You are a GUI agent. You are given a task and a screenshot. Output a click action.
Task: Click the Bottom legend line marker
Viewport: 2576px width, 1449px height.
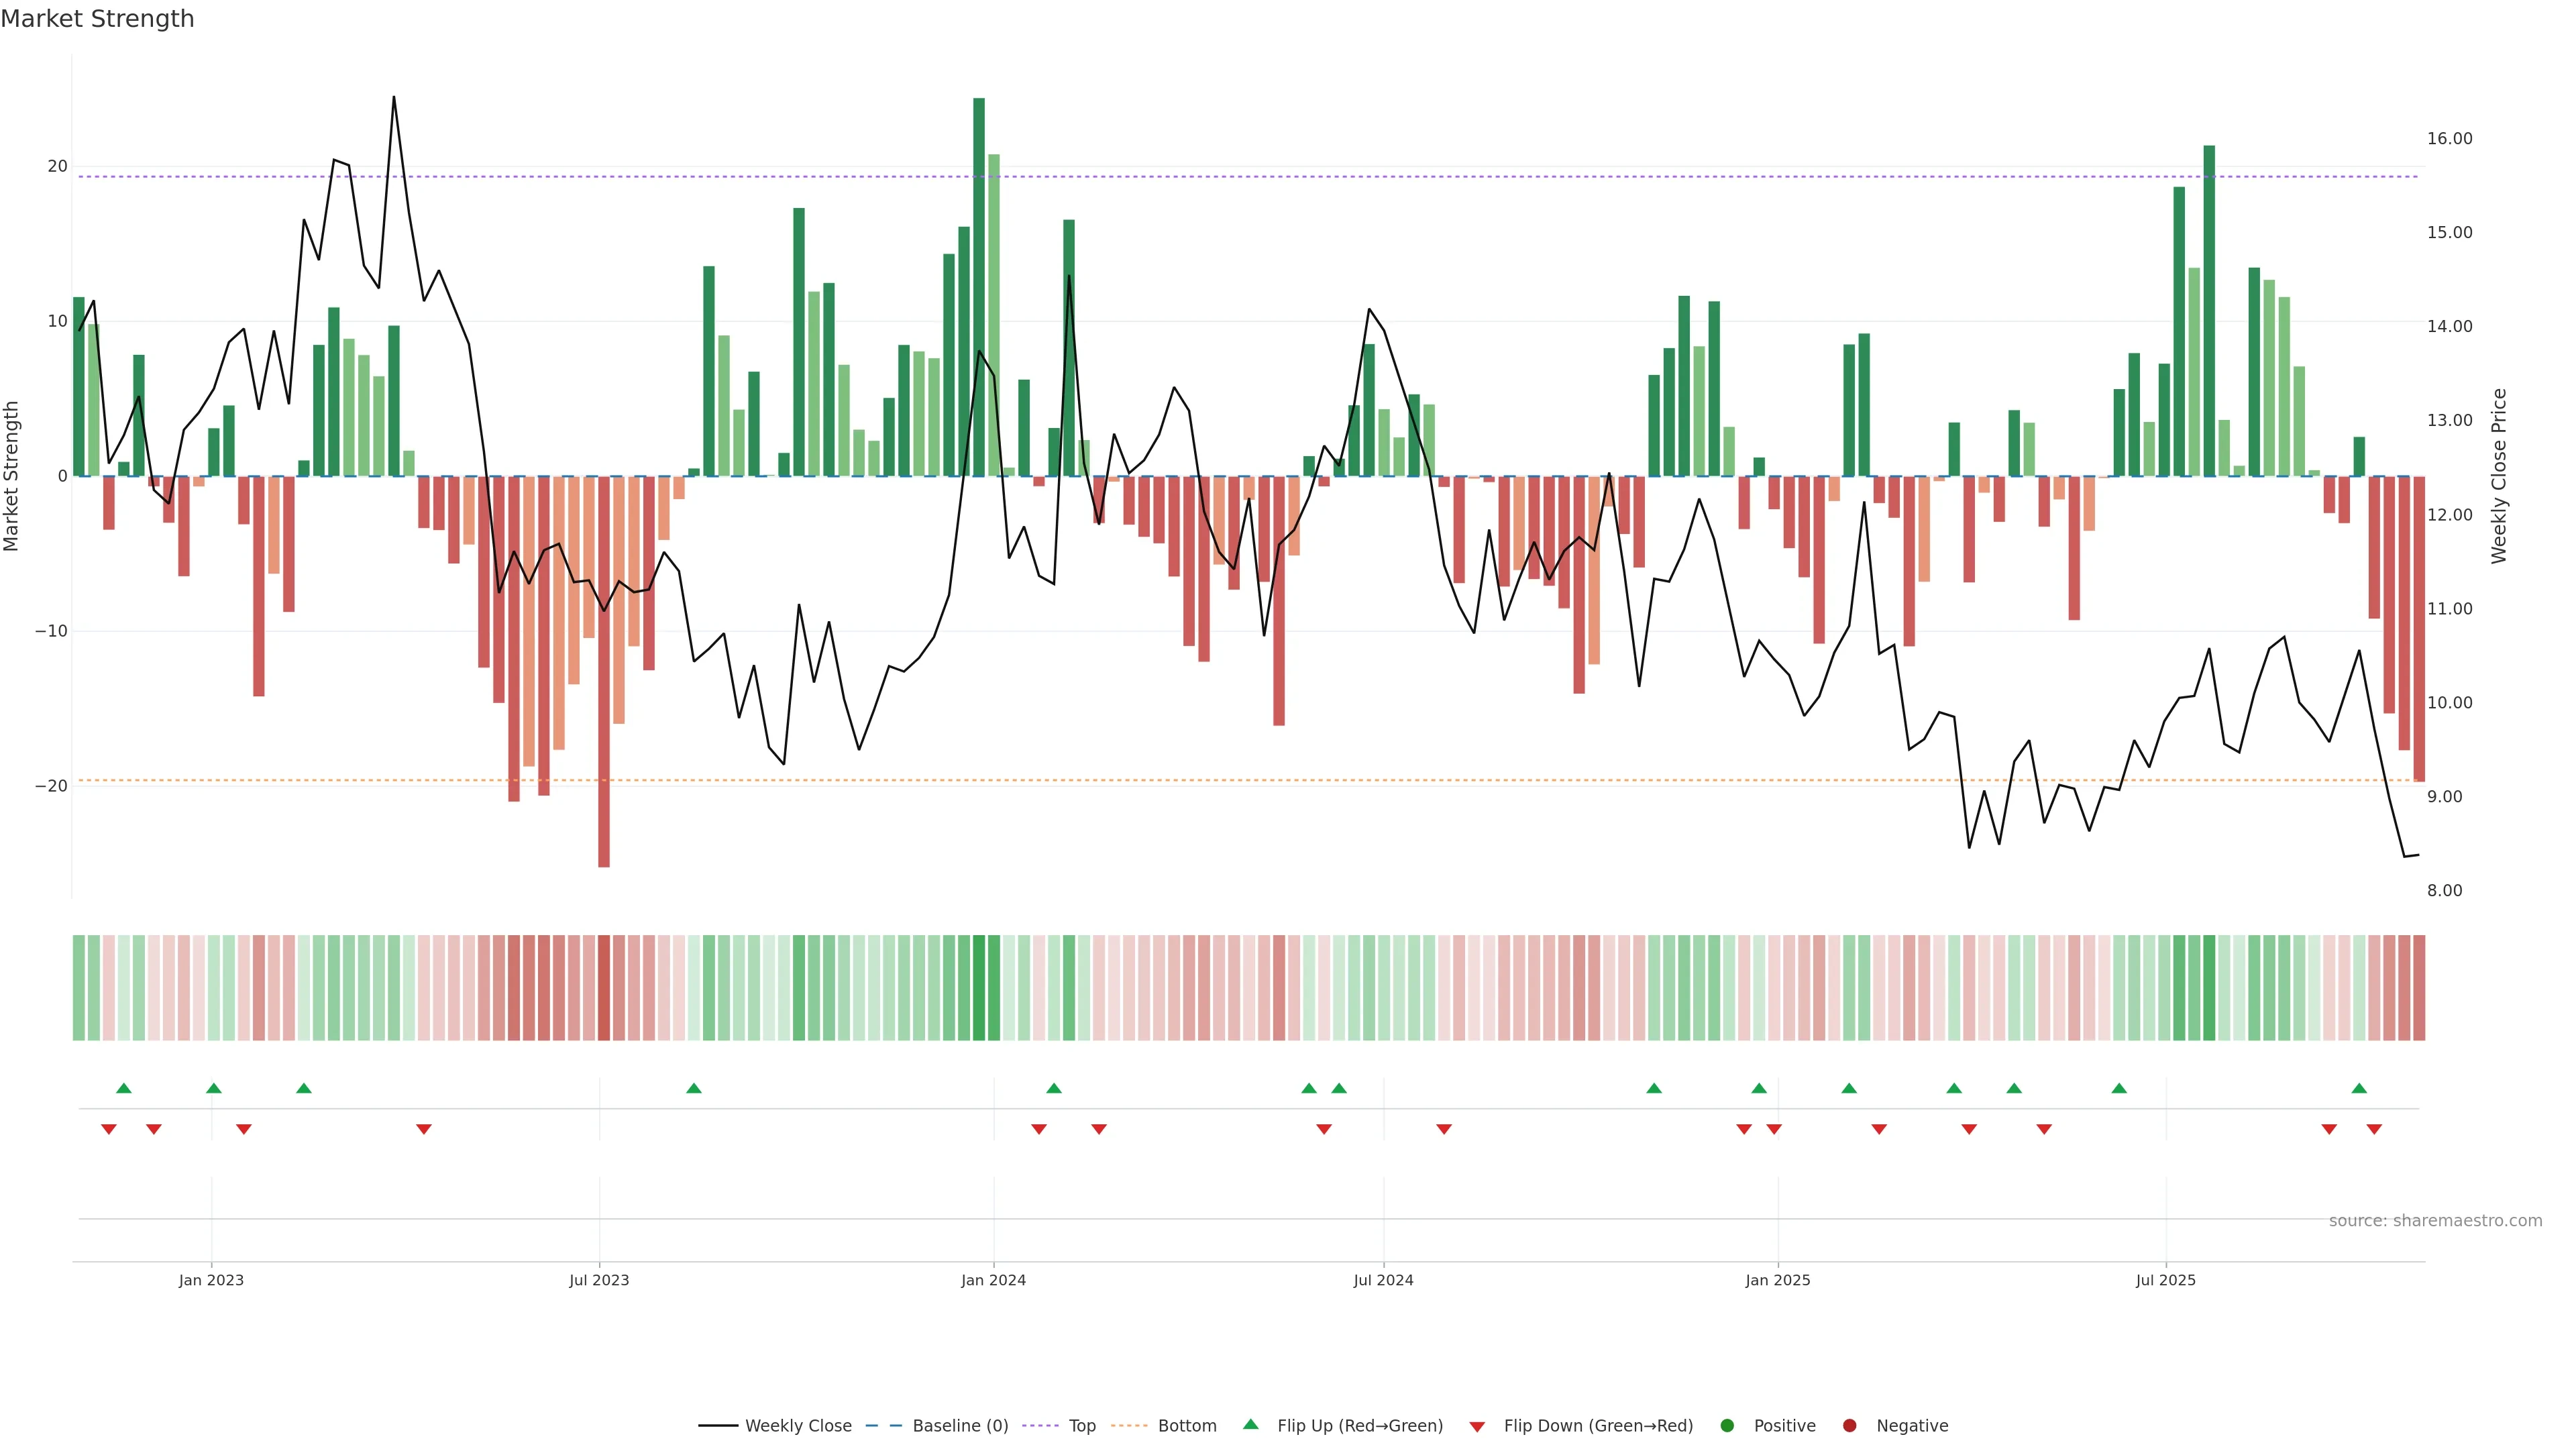(1129, 1426)
